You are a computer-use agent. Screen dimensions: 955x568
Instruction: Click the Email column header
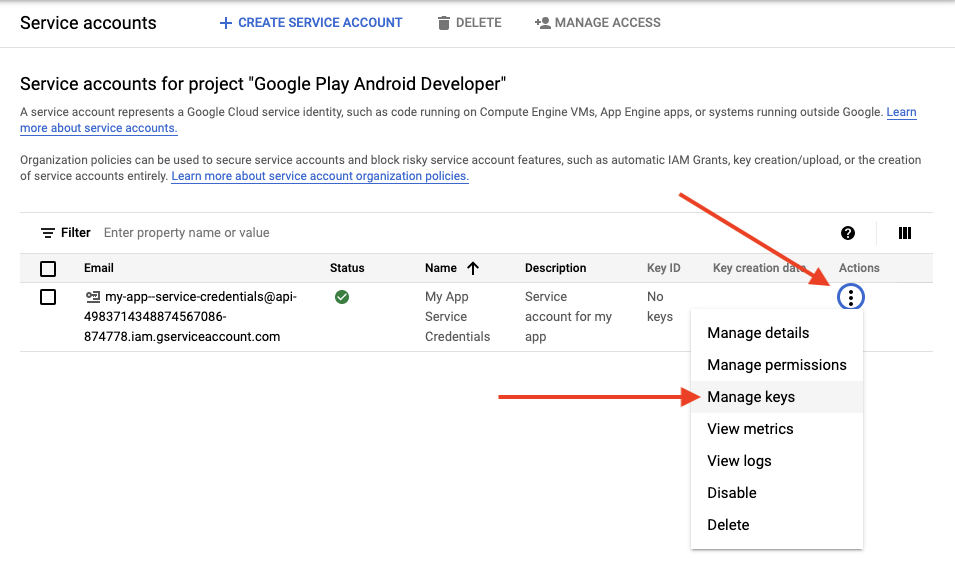(x=99, y=268)
